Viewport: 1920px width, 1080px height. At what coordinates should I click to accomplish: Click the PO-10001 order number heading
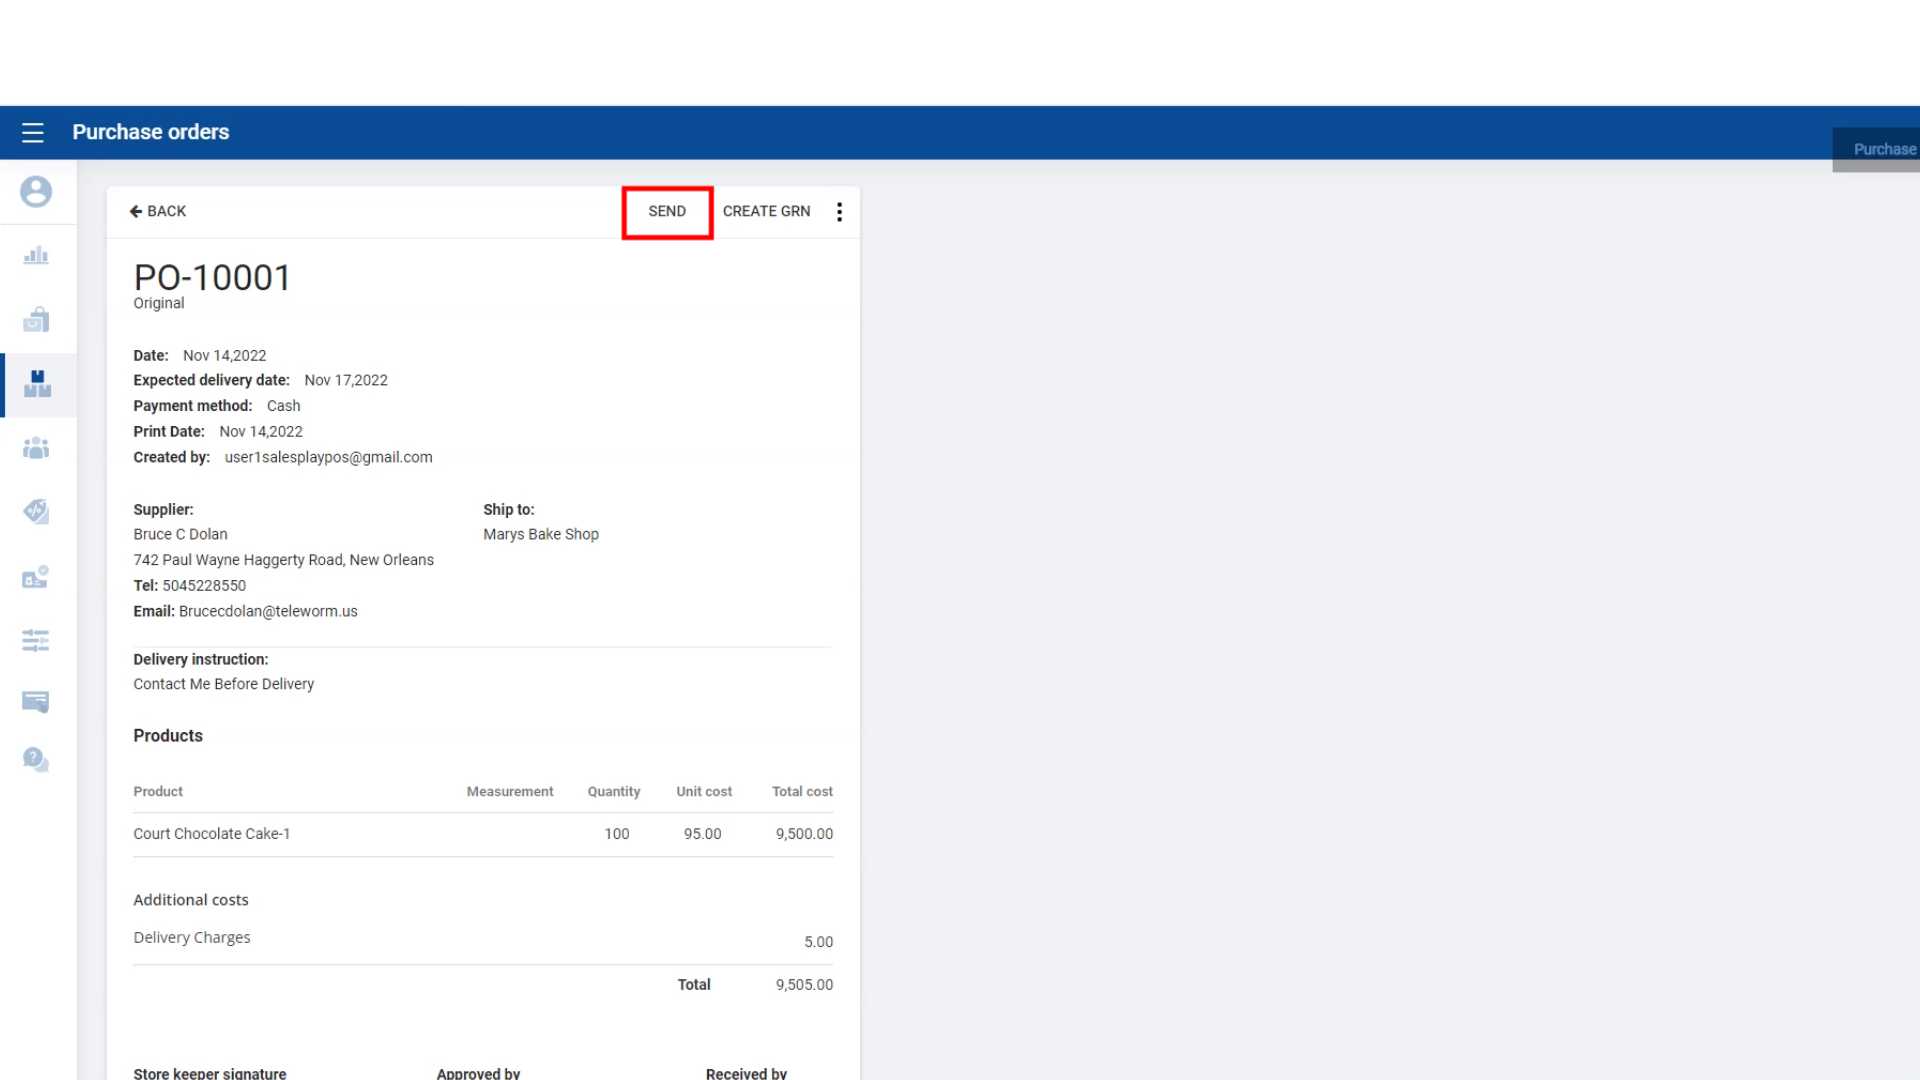point(212,278)
